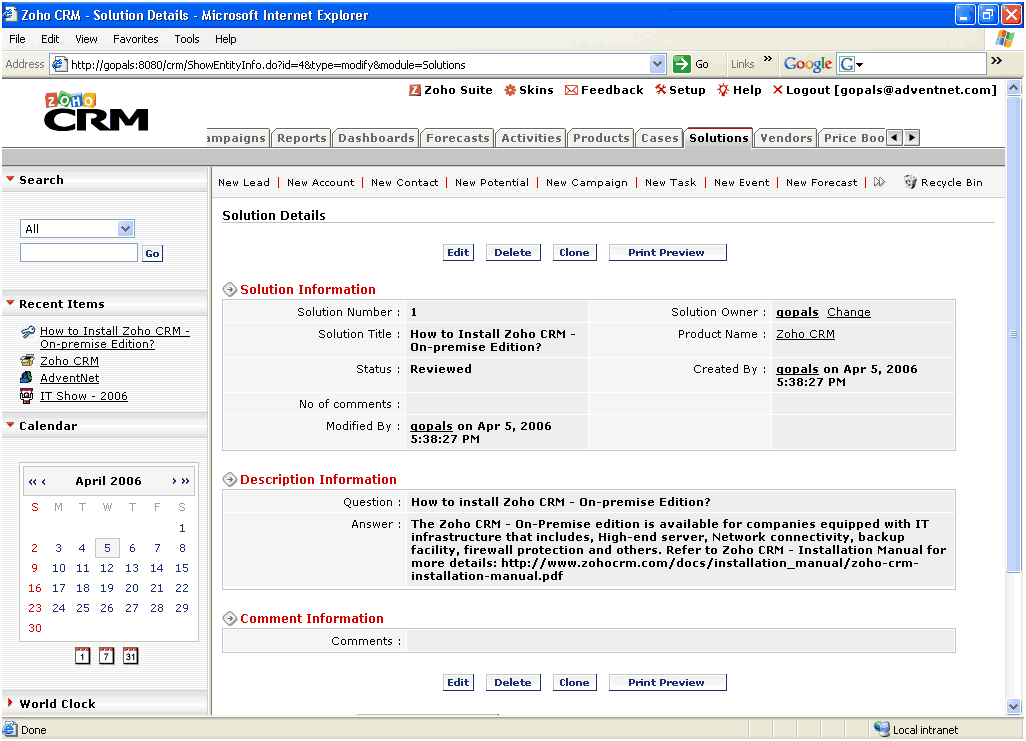Click the more quick-create links arrow icon
Image resolution: width=1026 pixels, height=741 pixels.
(x=879, y=182)
